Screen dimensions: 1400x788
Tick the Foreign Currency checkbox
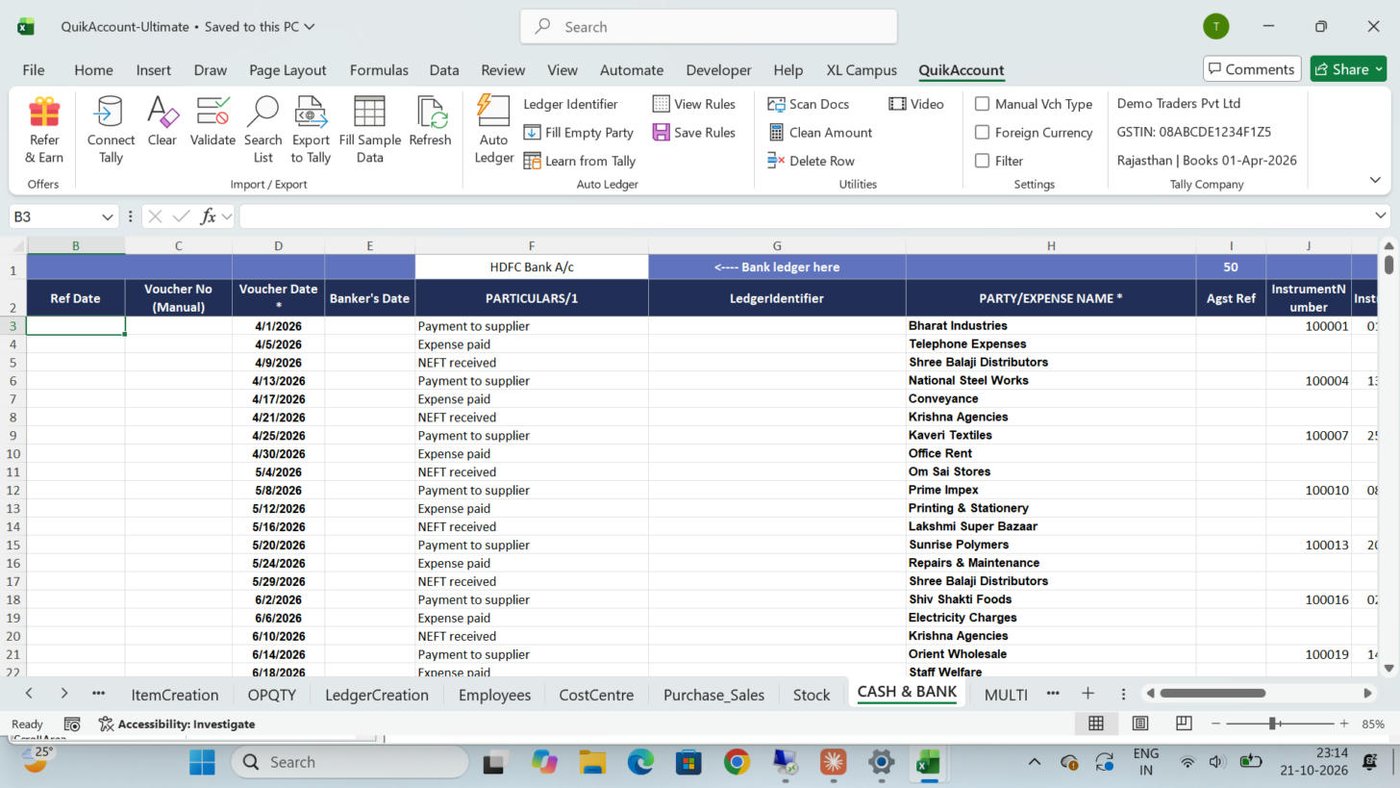[x=982, y=132]
